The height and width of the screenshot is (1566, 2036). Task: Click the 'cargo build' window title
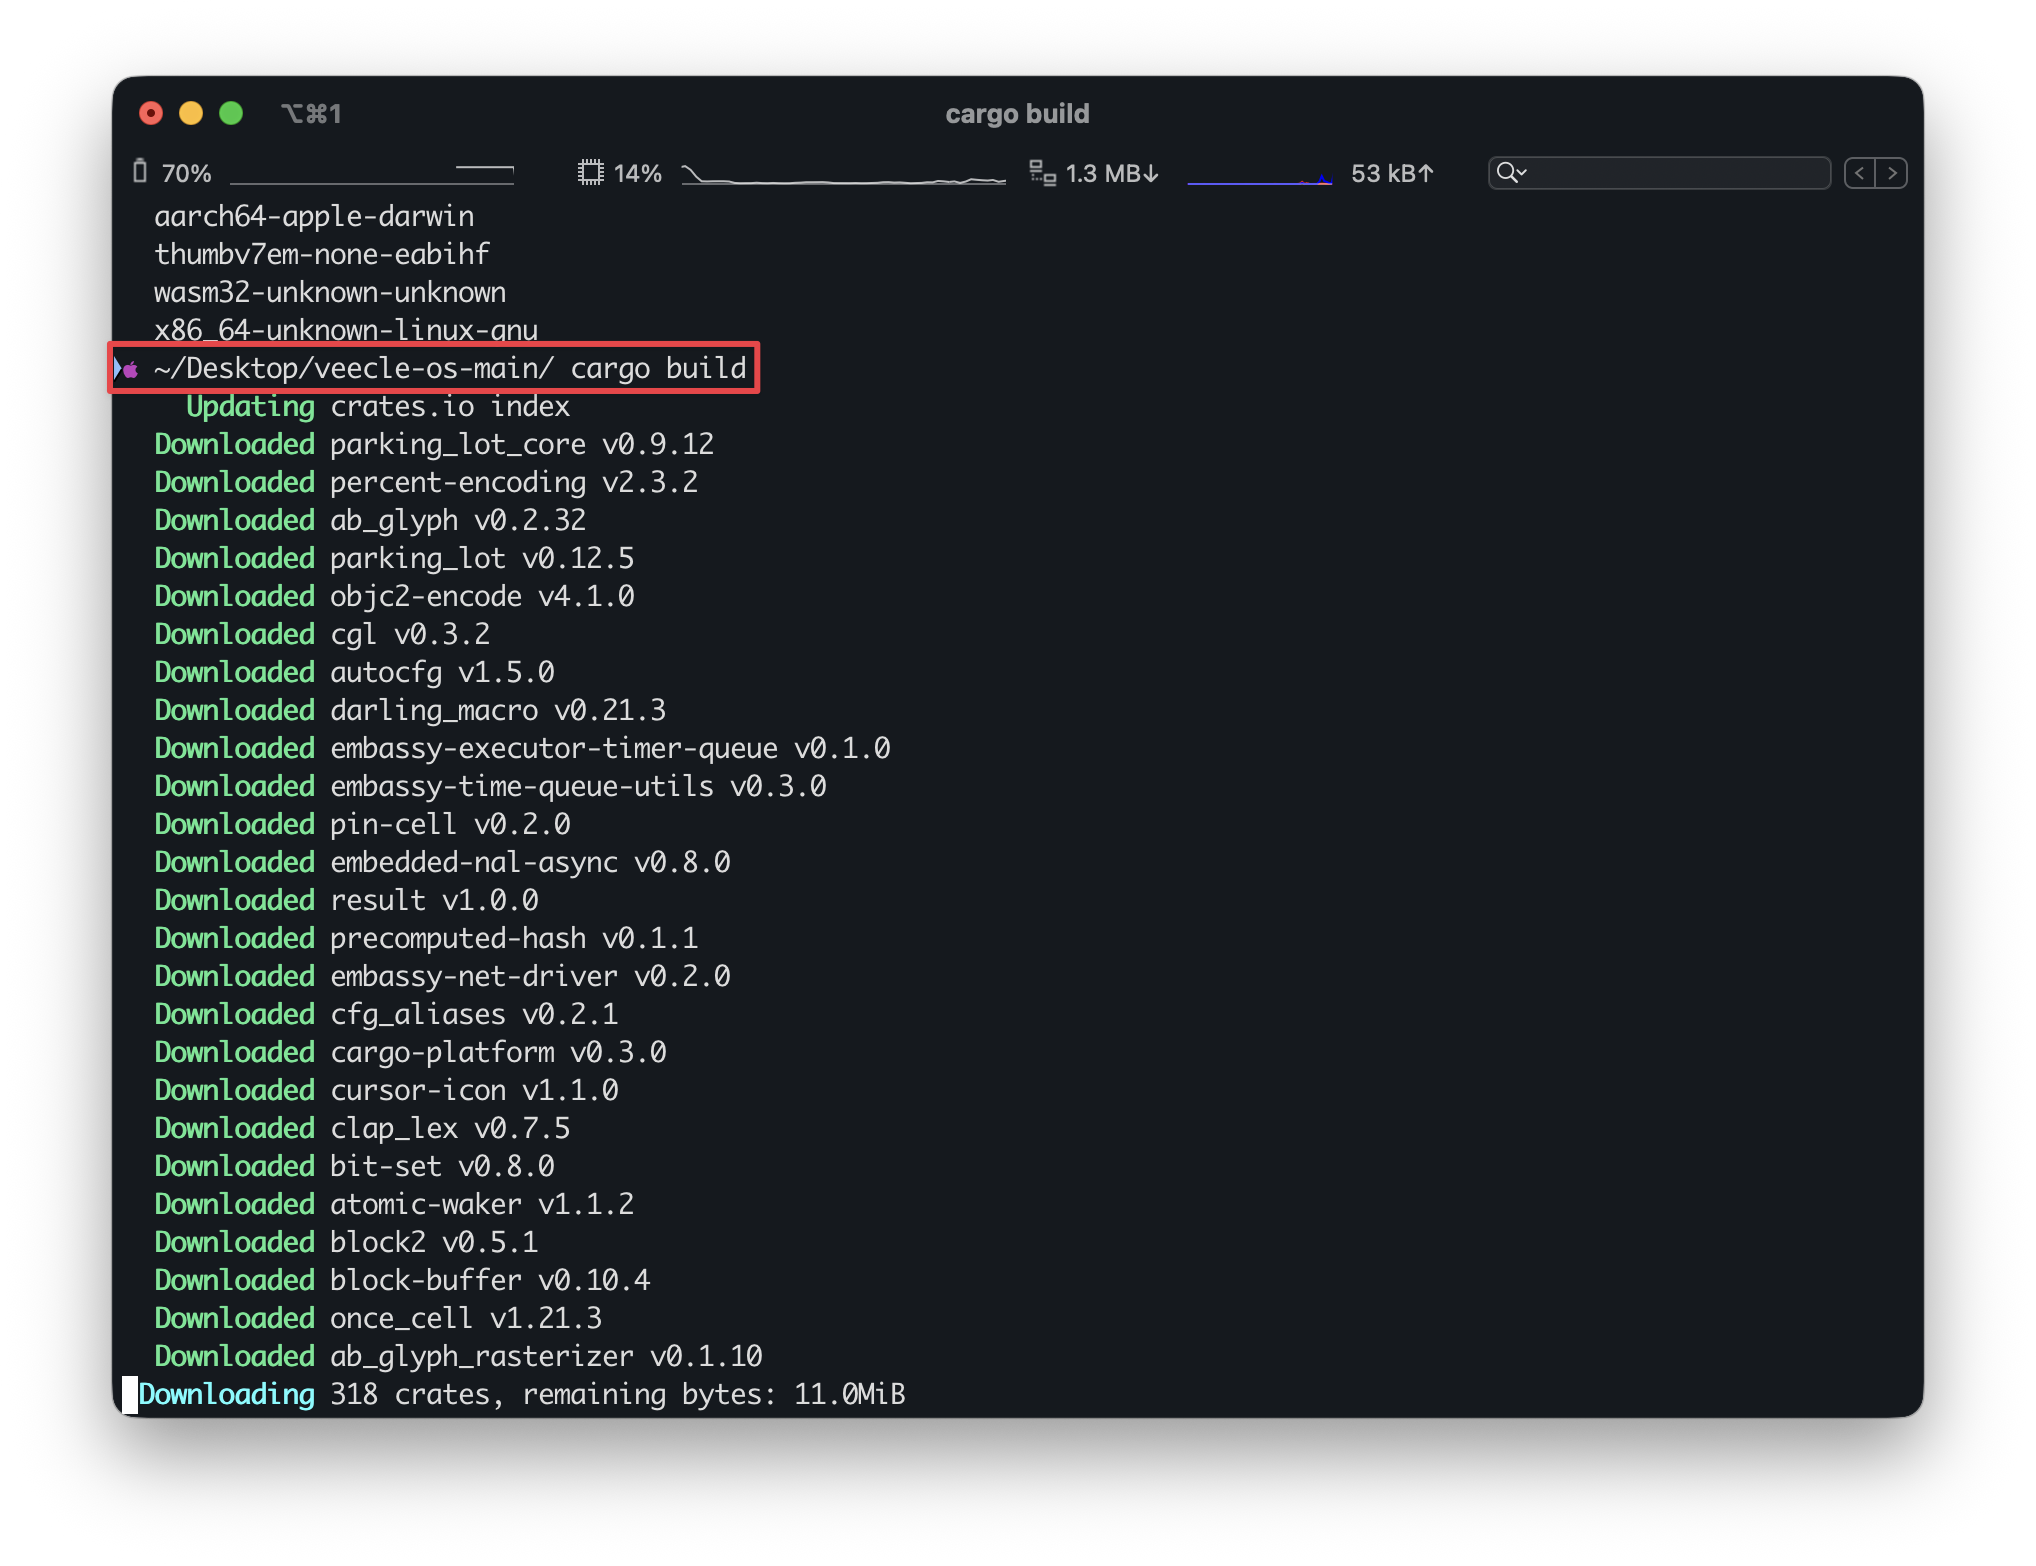1017,114
